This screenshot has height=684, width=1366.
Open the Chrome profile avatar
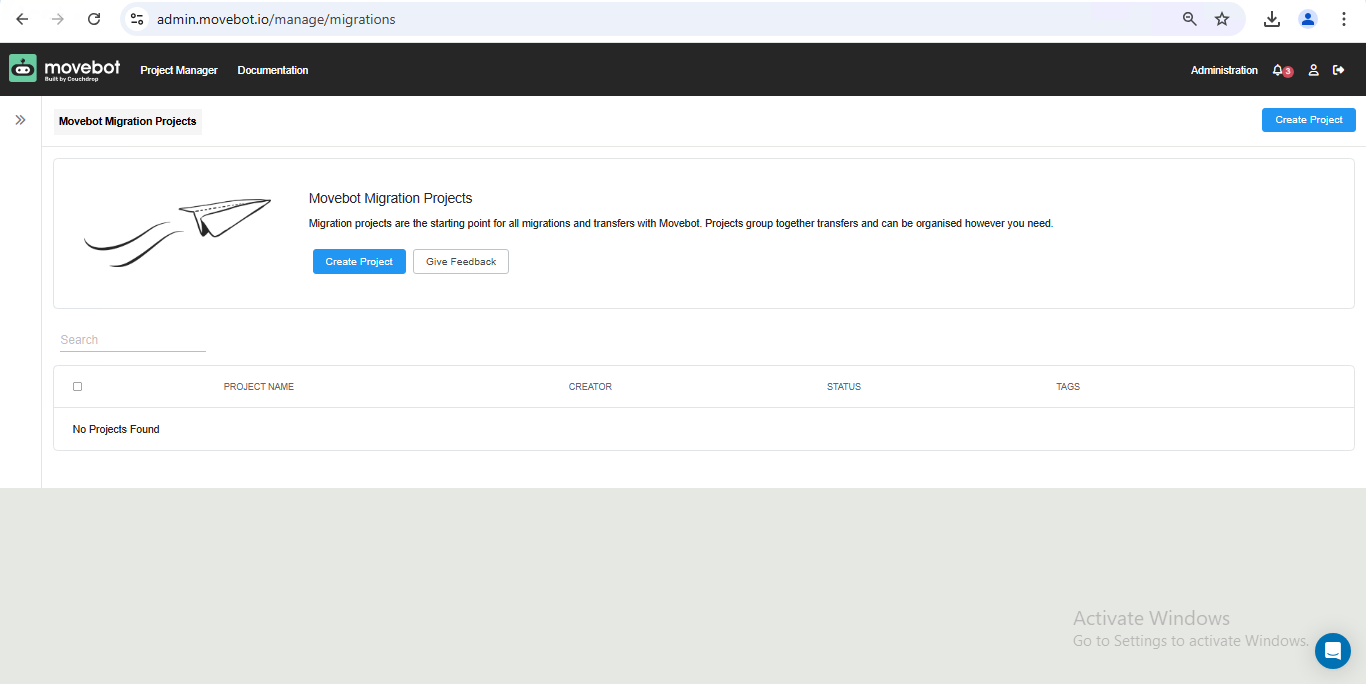pyautogui.click(x=1308, y=19)
